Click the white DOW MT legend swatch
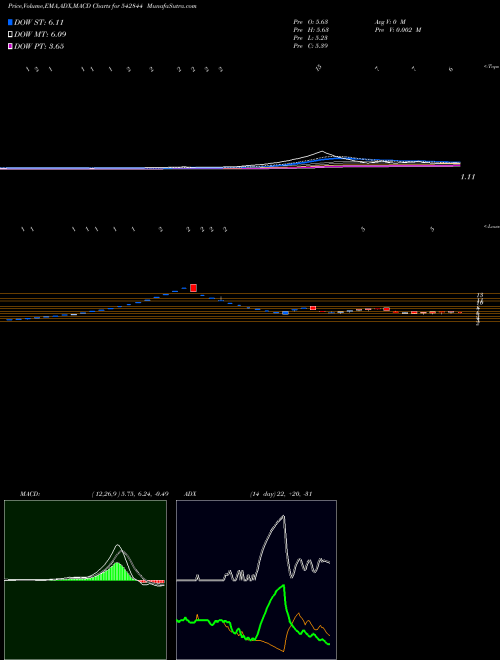The image size is (500, 660). [11, 35]
